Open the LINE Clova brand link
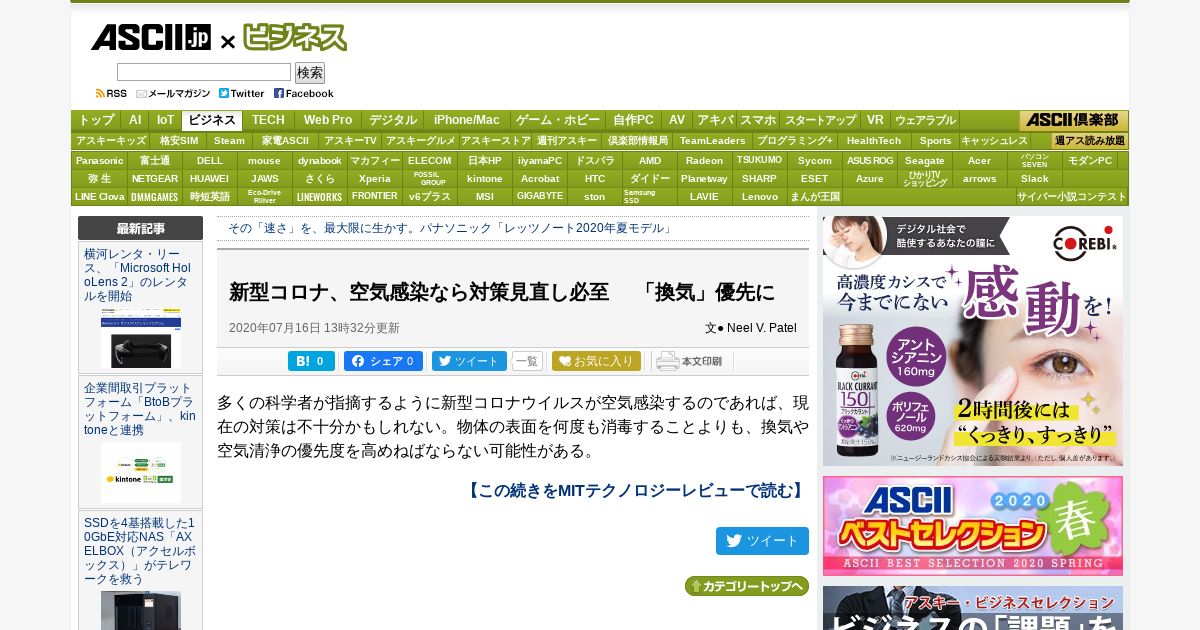The height and width of the screenshot is (630, 1200). point(99,196)
